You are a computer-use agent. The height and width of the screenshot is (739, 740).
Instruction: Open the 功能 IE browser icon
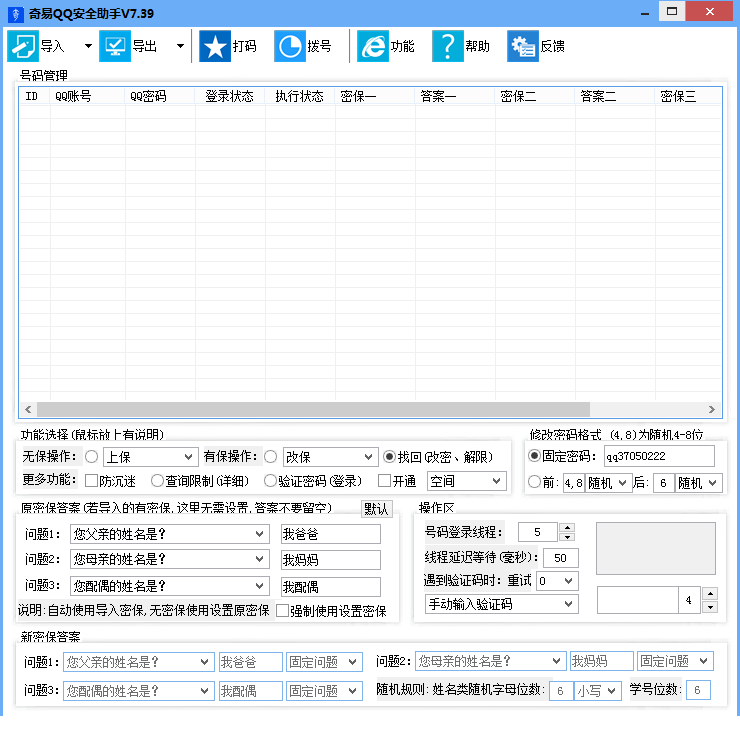[x=373, y=46]
